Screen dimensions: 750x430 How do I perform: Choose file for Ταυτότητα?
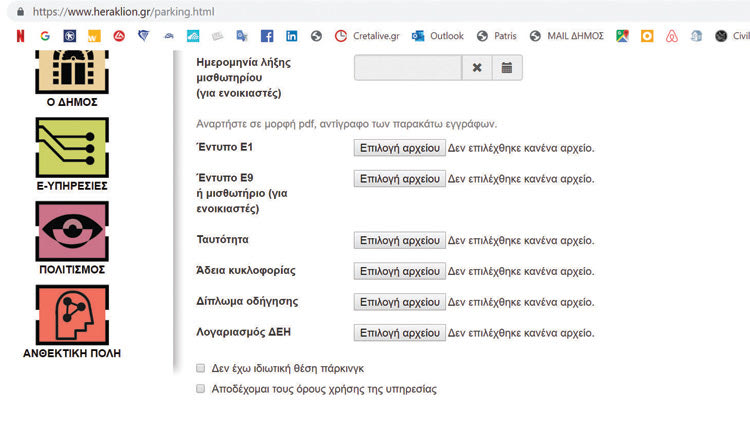(399, 240)
